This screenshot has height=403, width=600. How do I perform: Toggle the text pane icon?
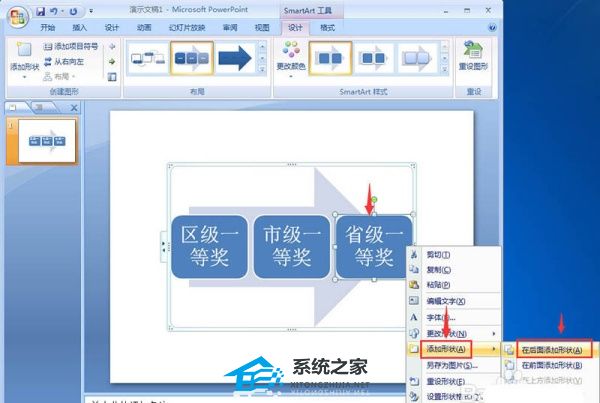click(x=112, y=77)
